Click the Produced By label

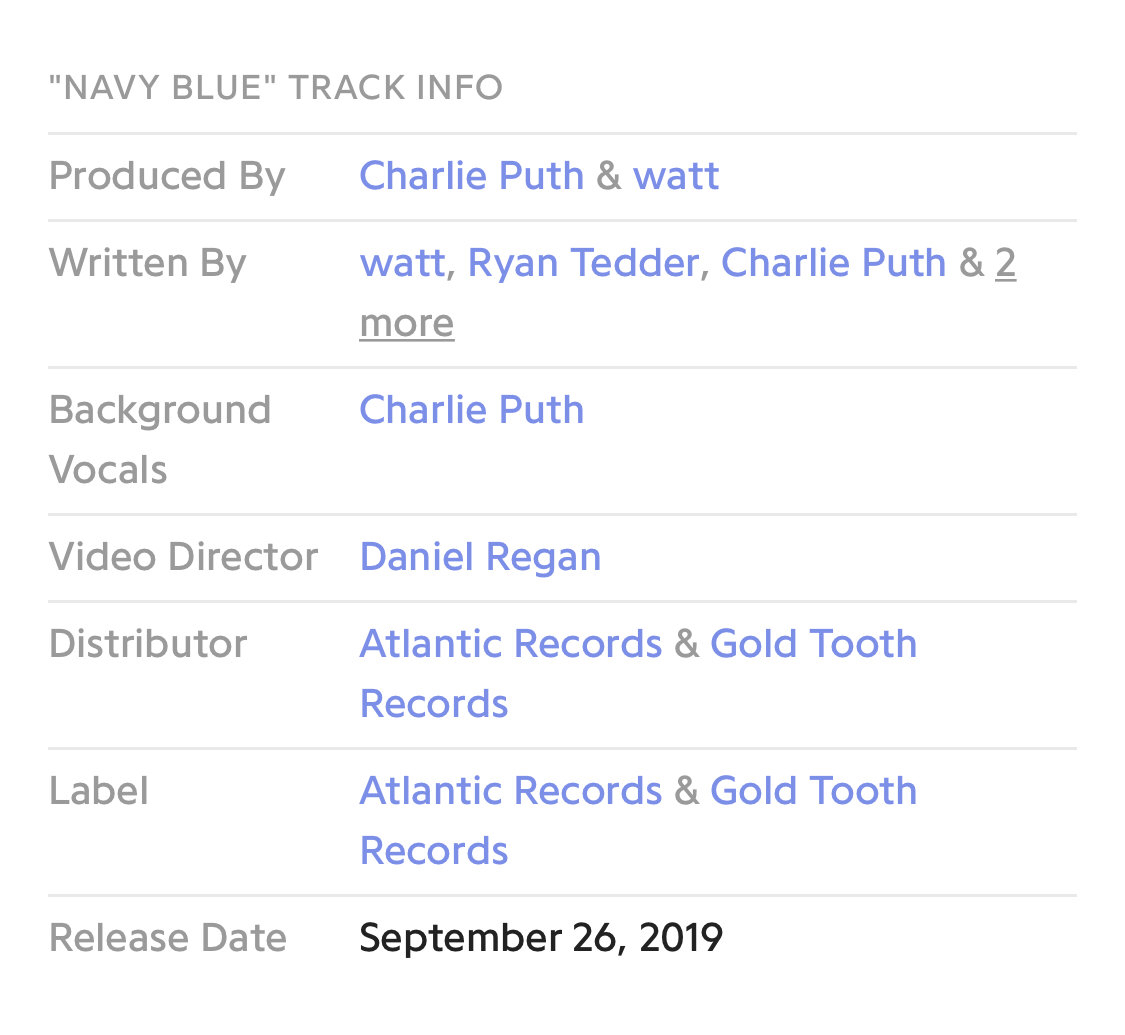coord(166,176)
